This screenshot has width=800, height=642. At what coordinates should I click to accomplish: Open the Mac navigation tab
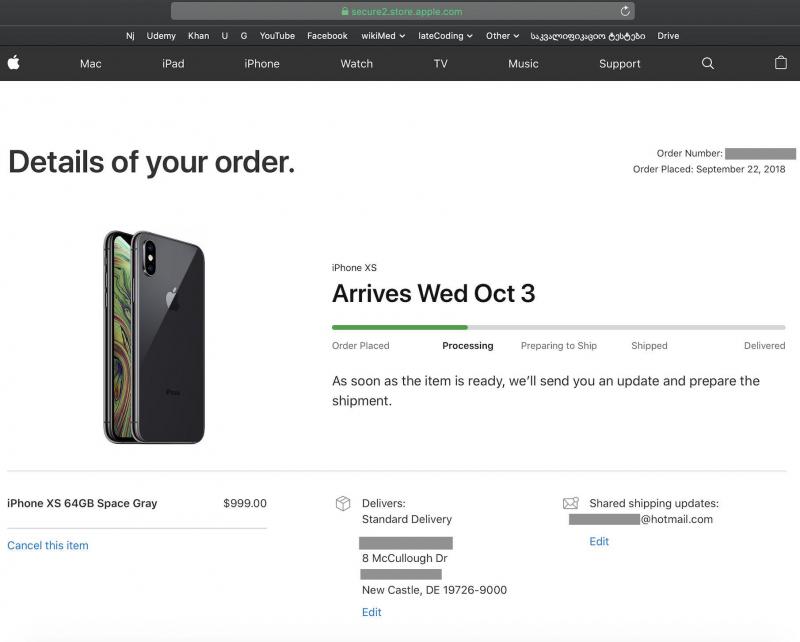[x=91, y=64]
